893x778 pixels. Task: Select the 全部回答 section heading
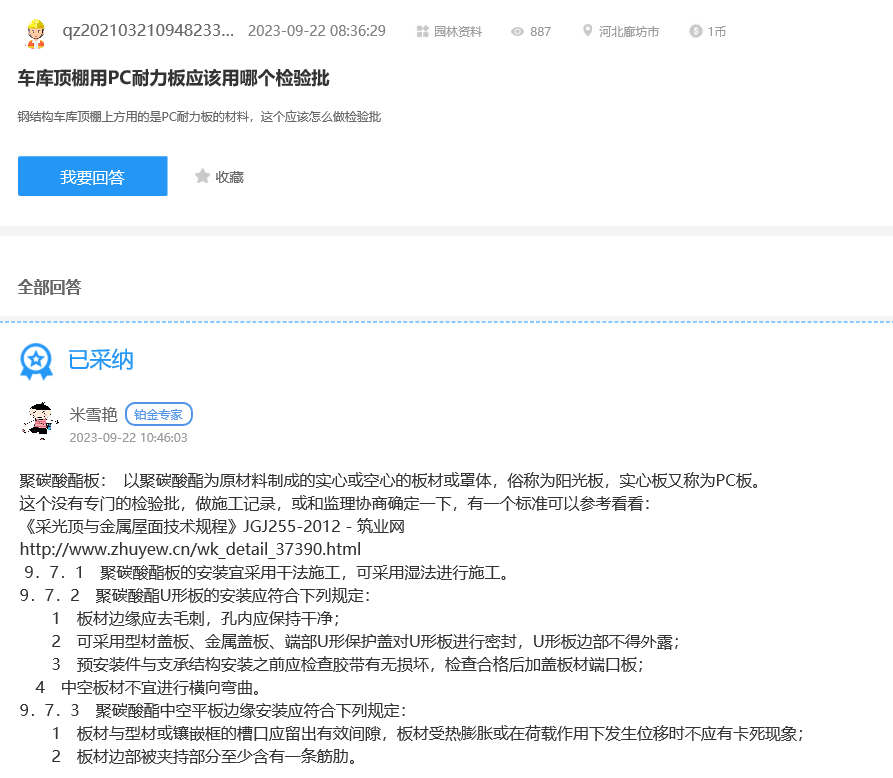(49, 287)
